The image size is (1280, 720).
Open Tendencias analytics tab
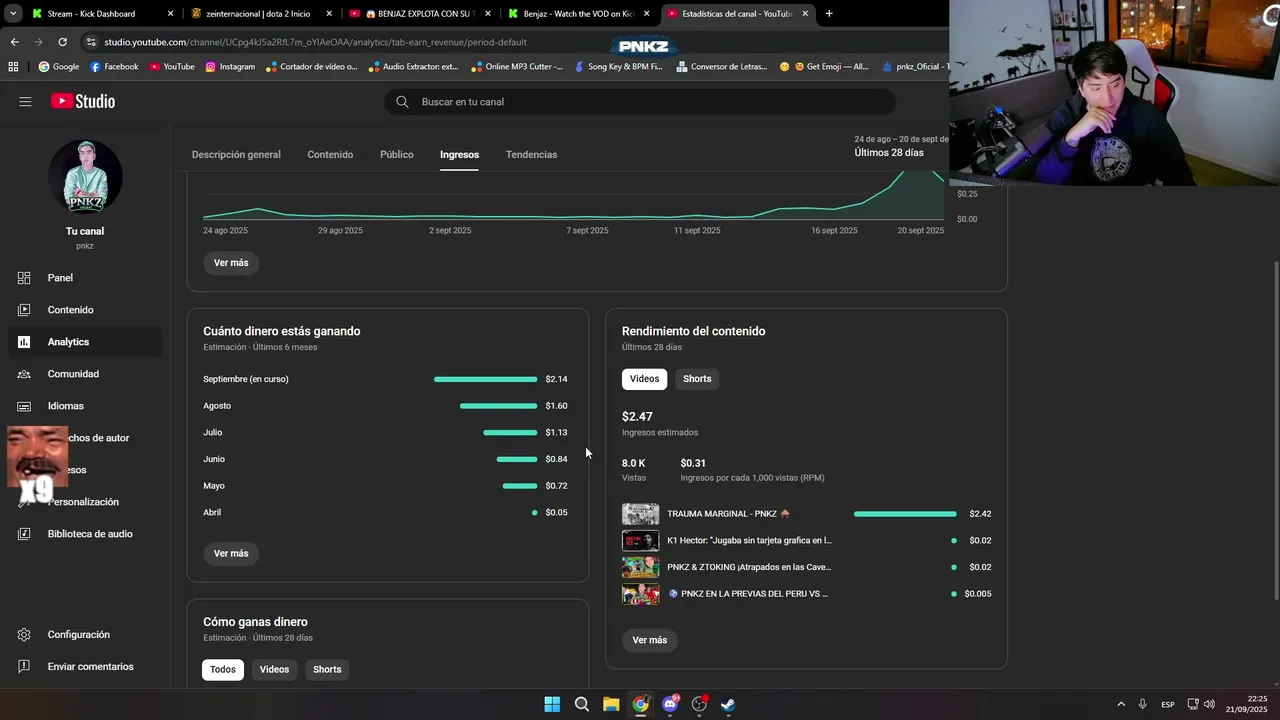click(531, 155)
